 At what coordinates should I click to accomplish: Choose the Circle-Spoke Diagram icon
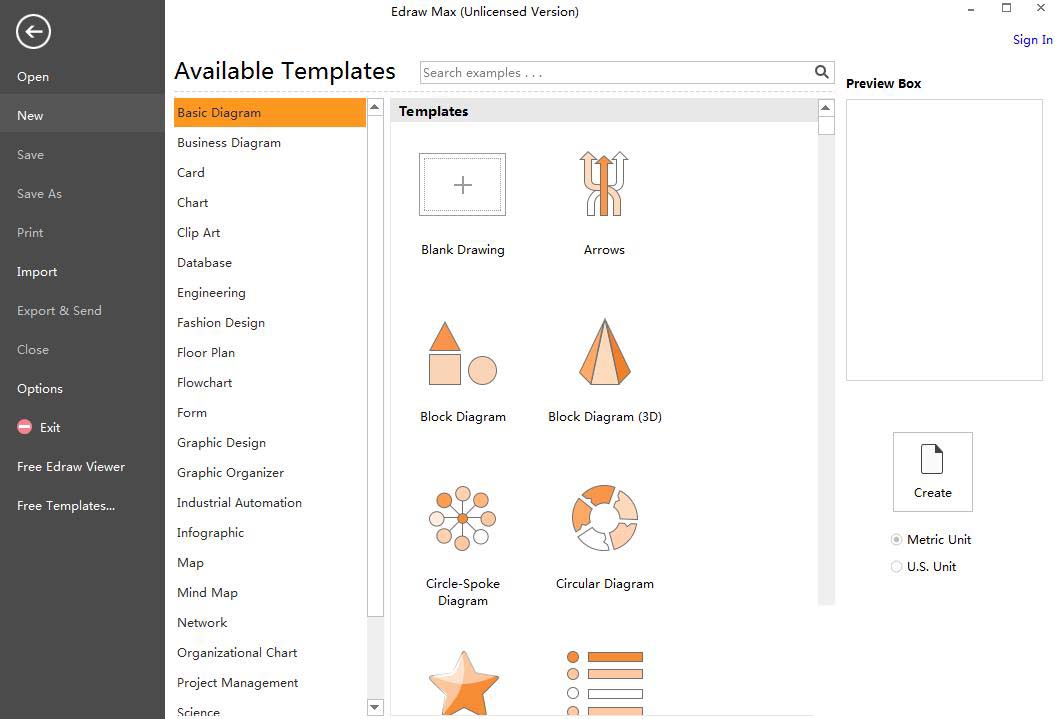(x=463, y=518)
